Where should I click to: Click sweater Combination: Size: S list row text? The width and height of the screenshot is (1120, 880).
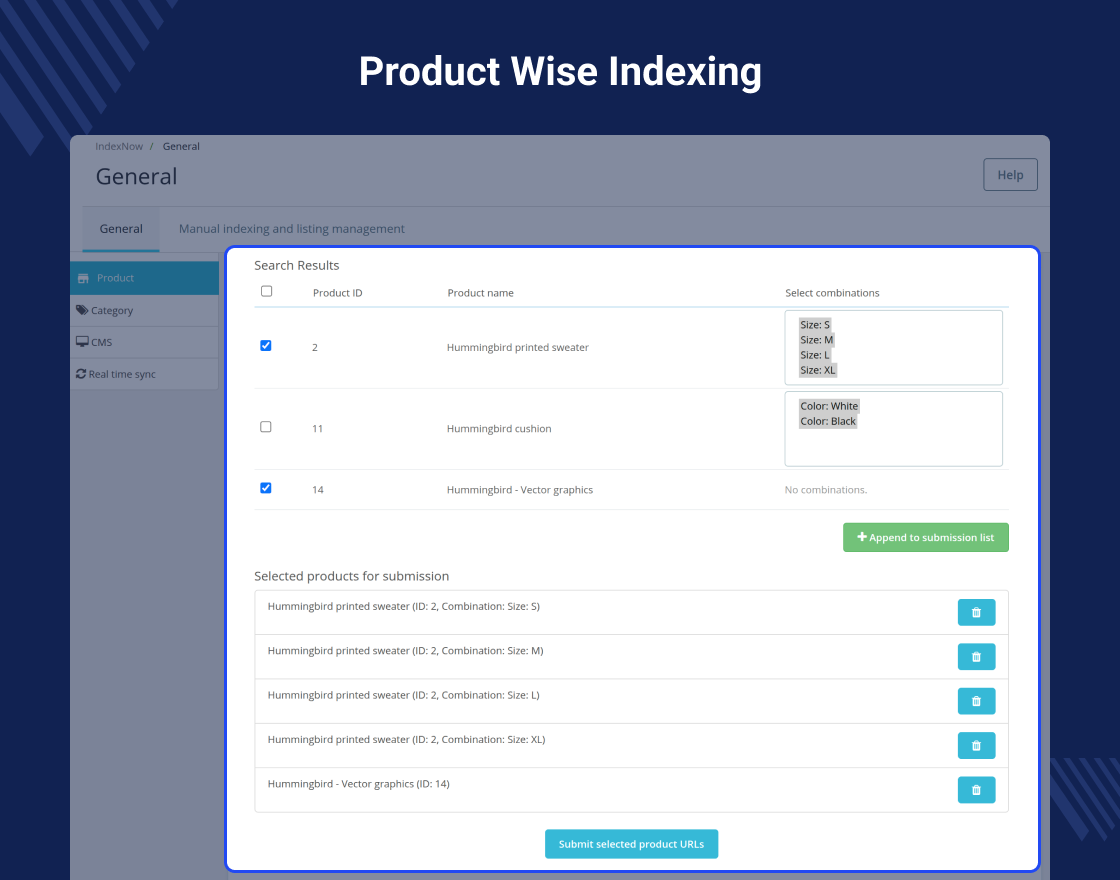(x=404, y=606)
